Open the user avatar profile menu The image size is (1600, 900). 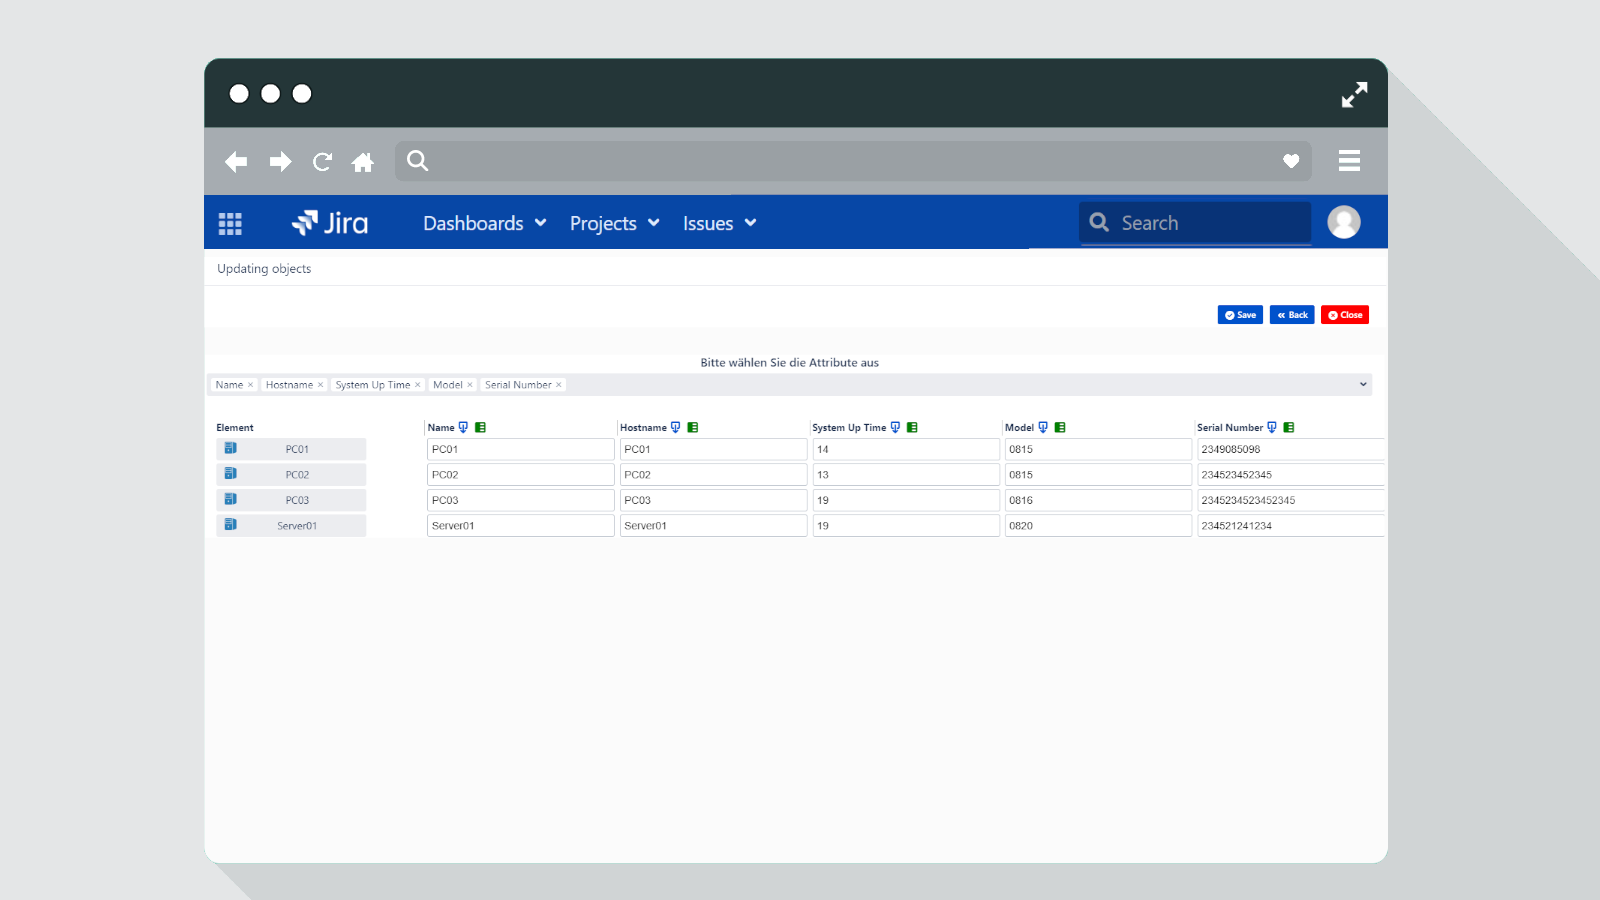click(x=1343, y=222)
